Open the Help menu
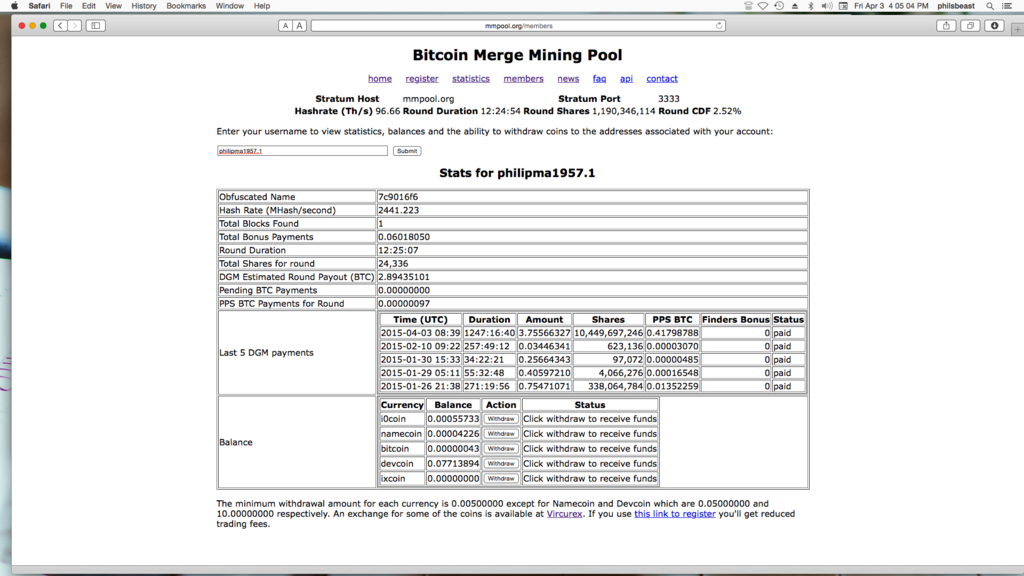 pyautogui.click(x=262, y=6)
